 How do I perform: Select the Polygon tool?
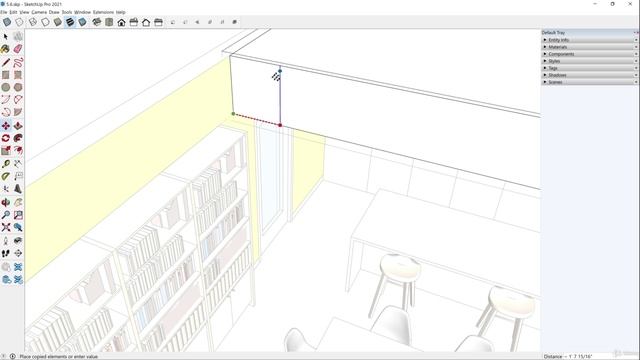point(18,87)
